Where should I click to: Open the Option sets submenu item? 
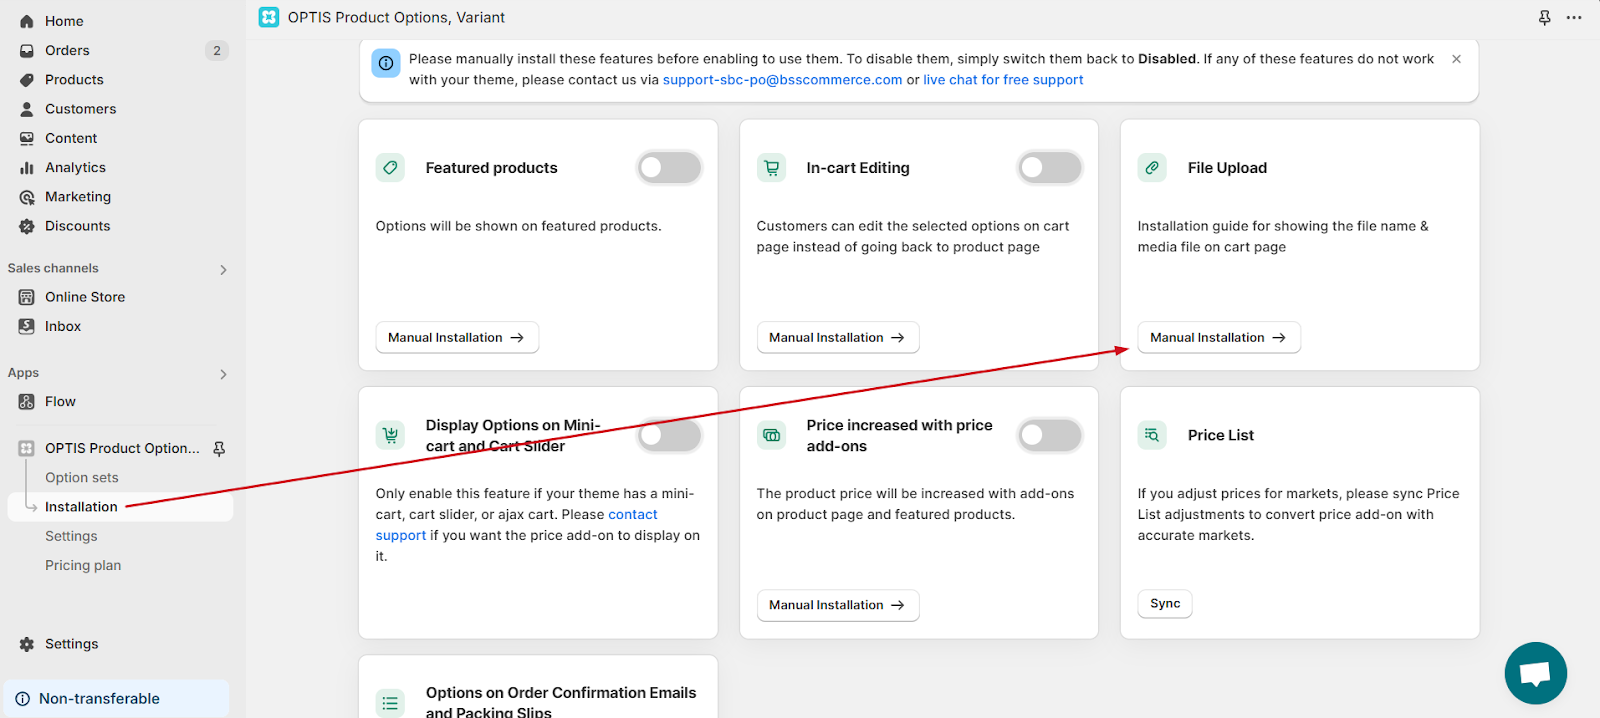(82, 478)
